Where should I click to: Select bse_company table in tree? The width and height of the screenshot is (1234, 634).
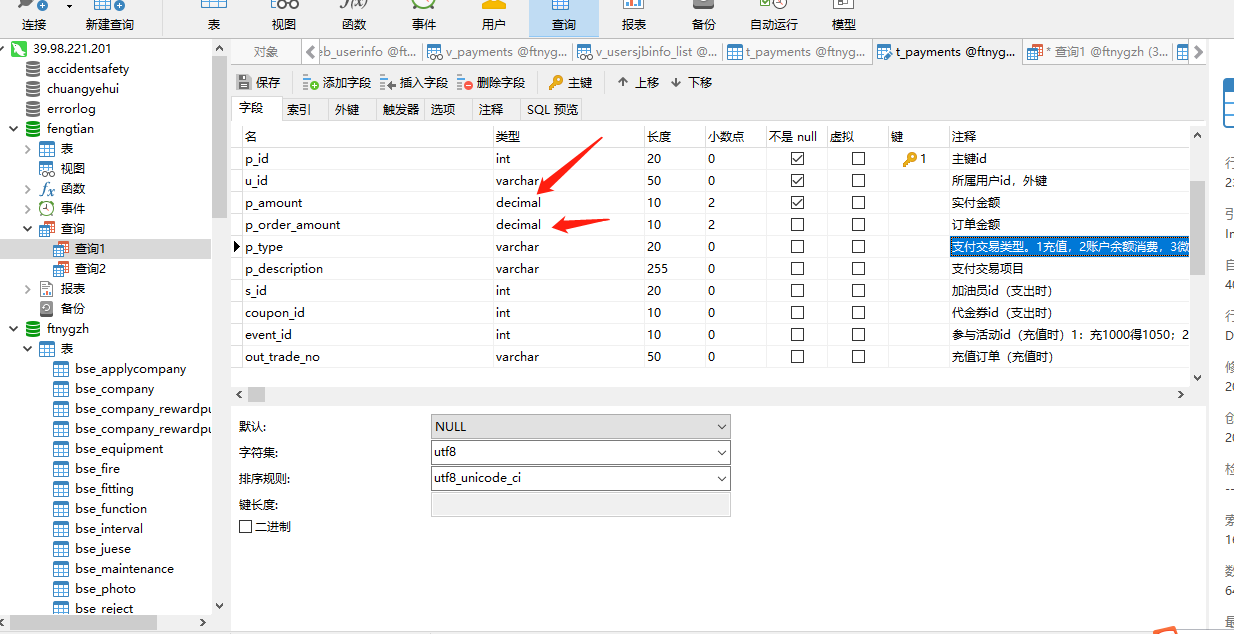tap(114, 389)
